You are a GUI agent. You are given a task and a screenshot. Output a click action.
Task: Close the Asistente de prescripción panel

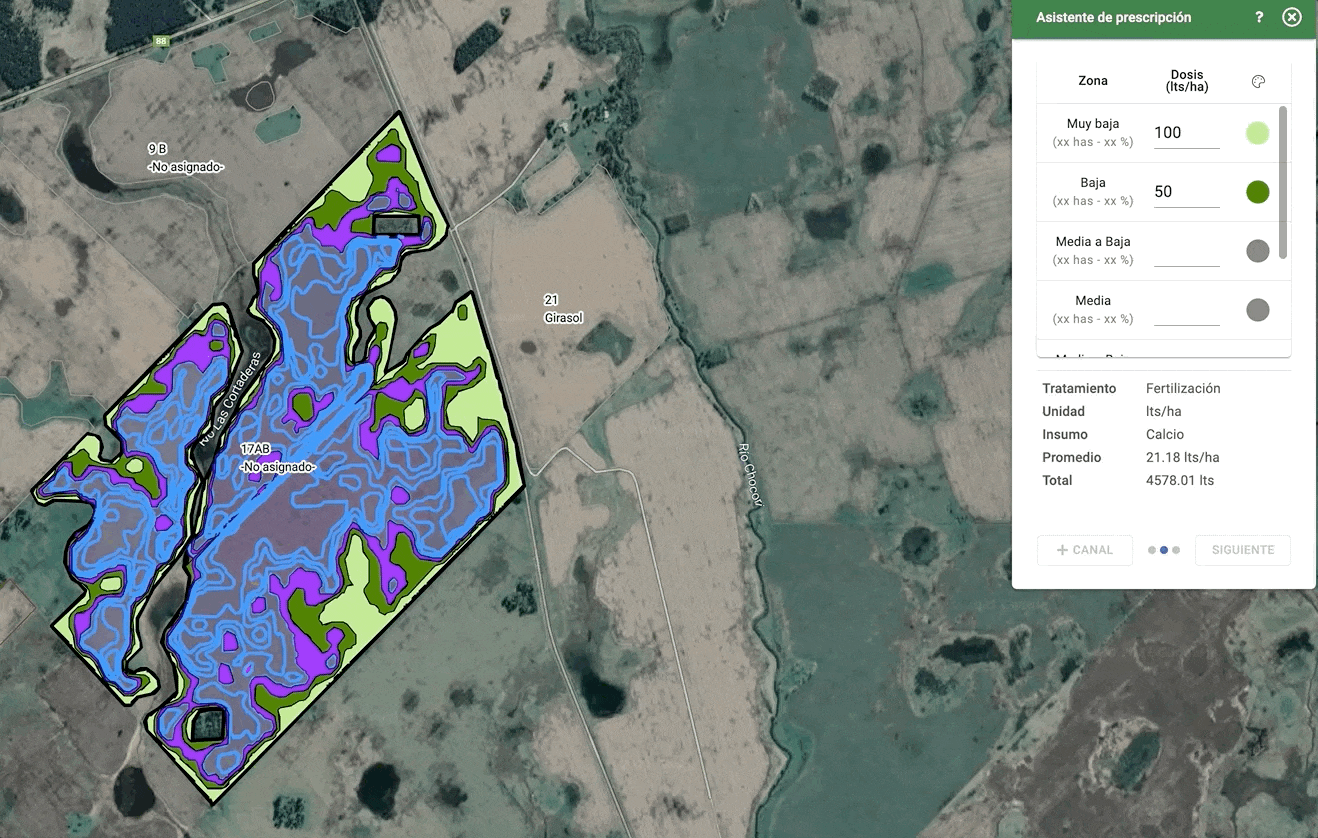(1291, 17)
